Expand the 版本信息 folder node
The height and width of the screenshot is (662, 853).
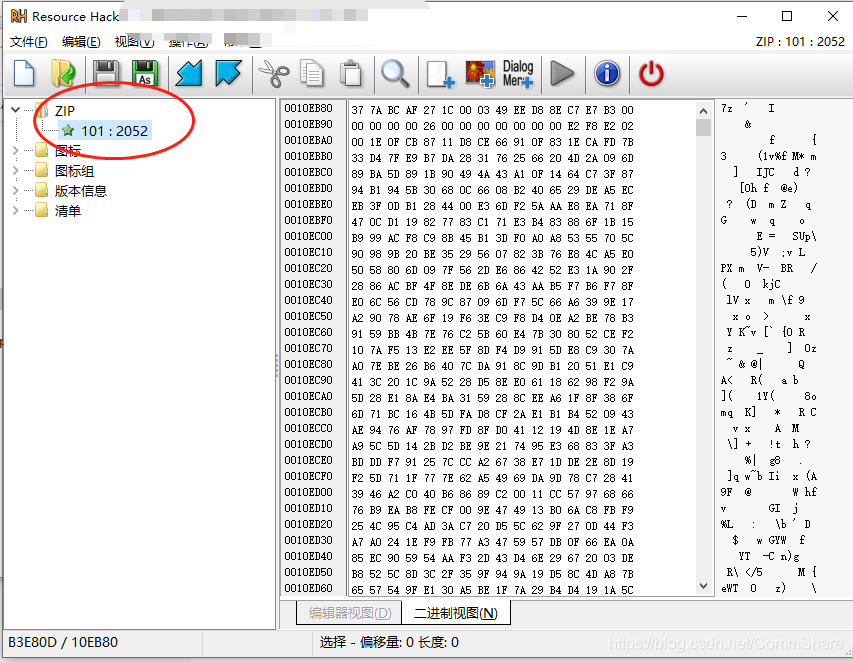pyautogui.click(x=16, y=190)
